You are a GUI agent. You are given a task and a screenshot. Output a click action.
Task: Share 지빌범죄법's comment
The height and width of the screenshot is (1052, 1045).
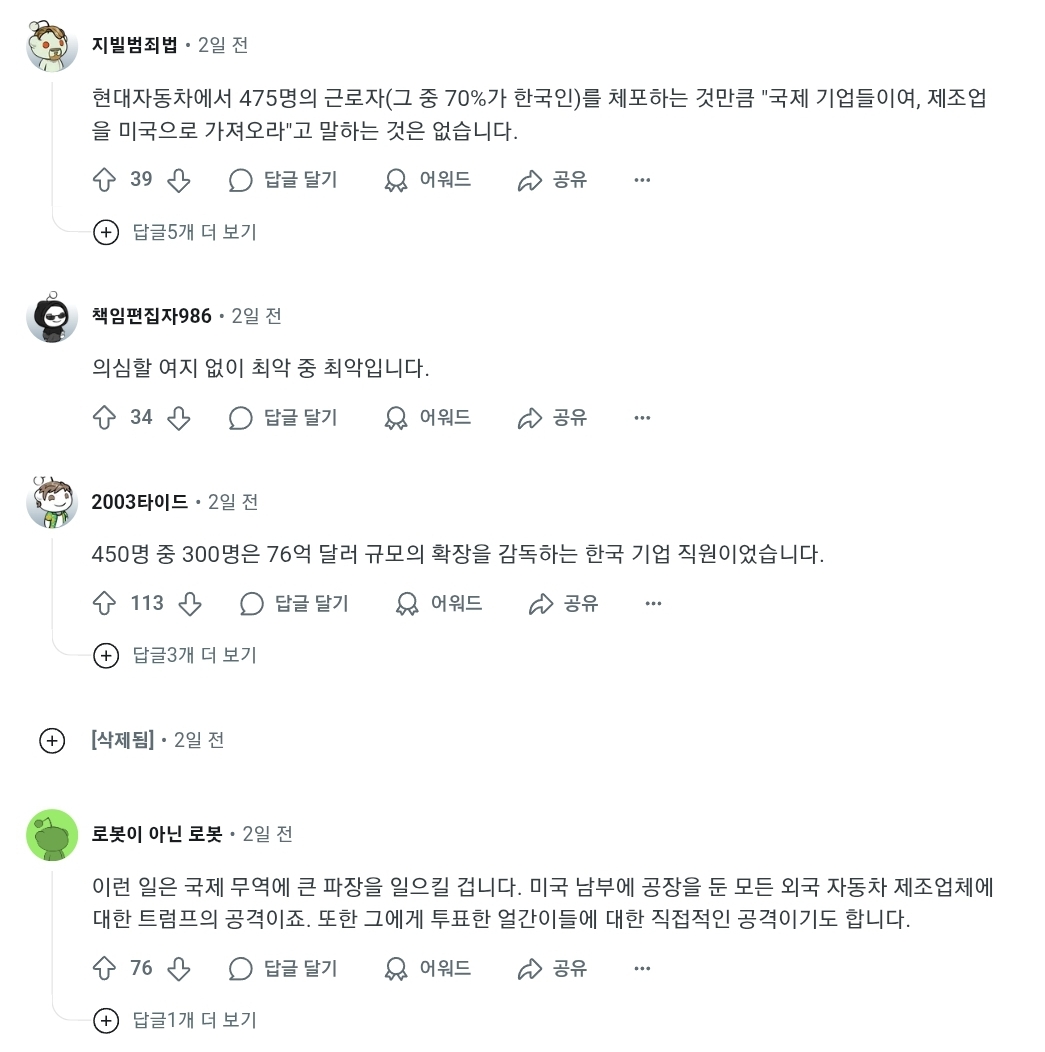coord(551,180)
